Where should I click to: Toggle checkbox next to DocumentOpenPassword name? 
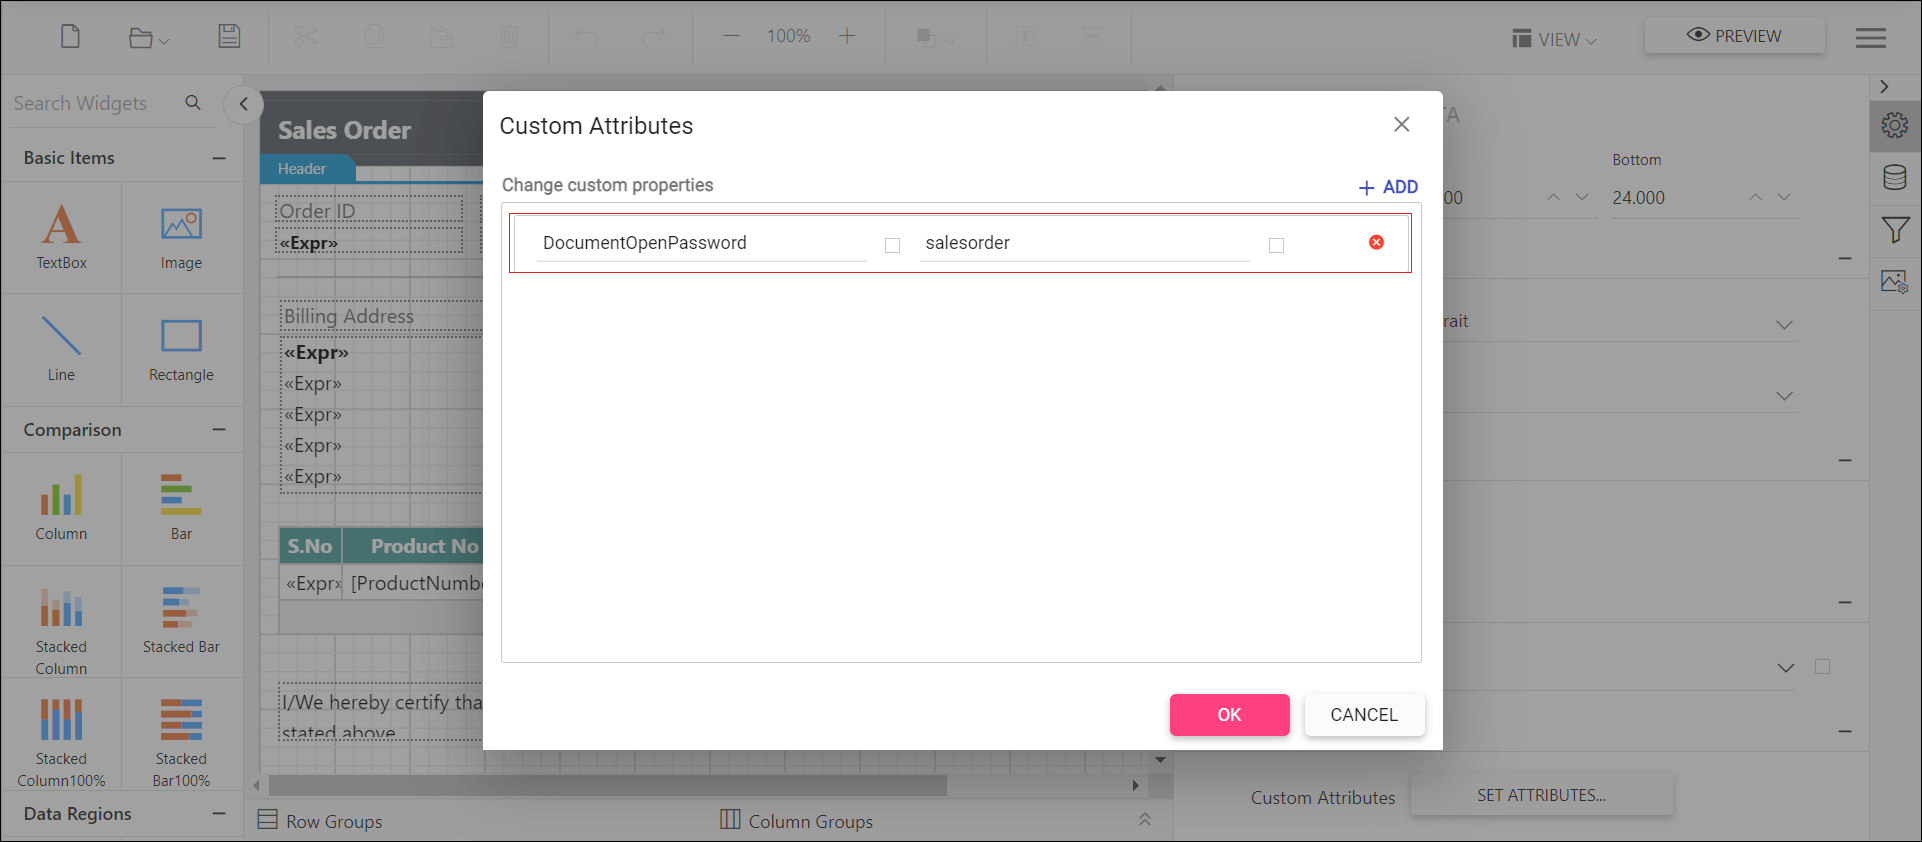[x=892, y=245]
